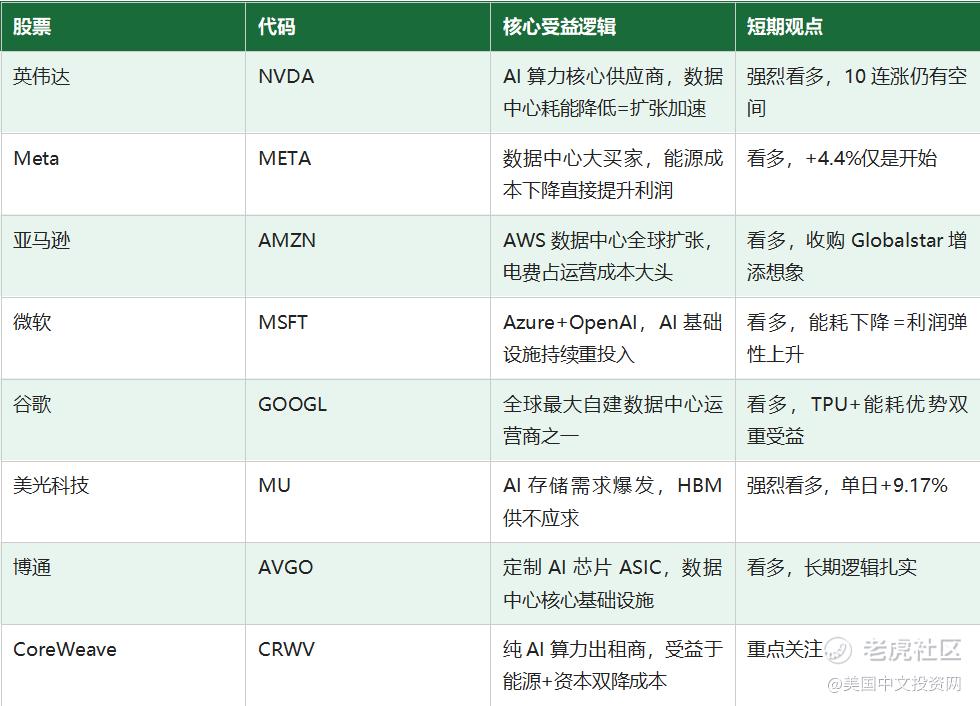Screen dimensions: 980x706
Task: Select the NVDA ticker cell
Action: tap(368, 92)
